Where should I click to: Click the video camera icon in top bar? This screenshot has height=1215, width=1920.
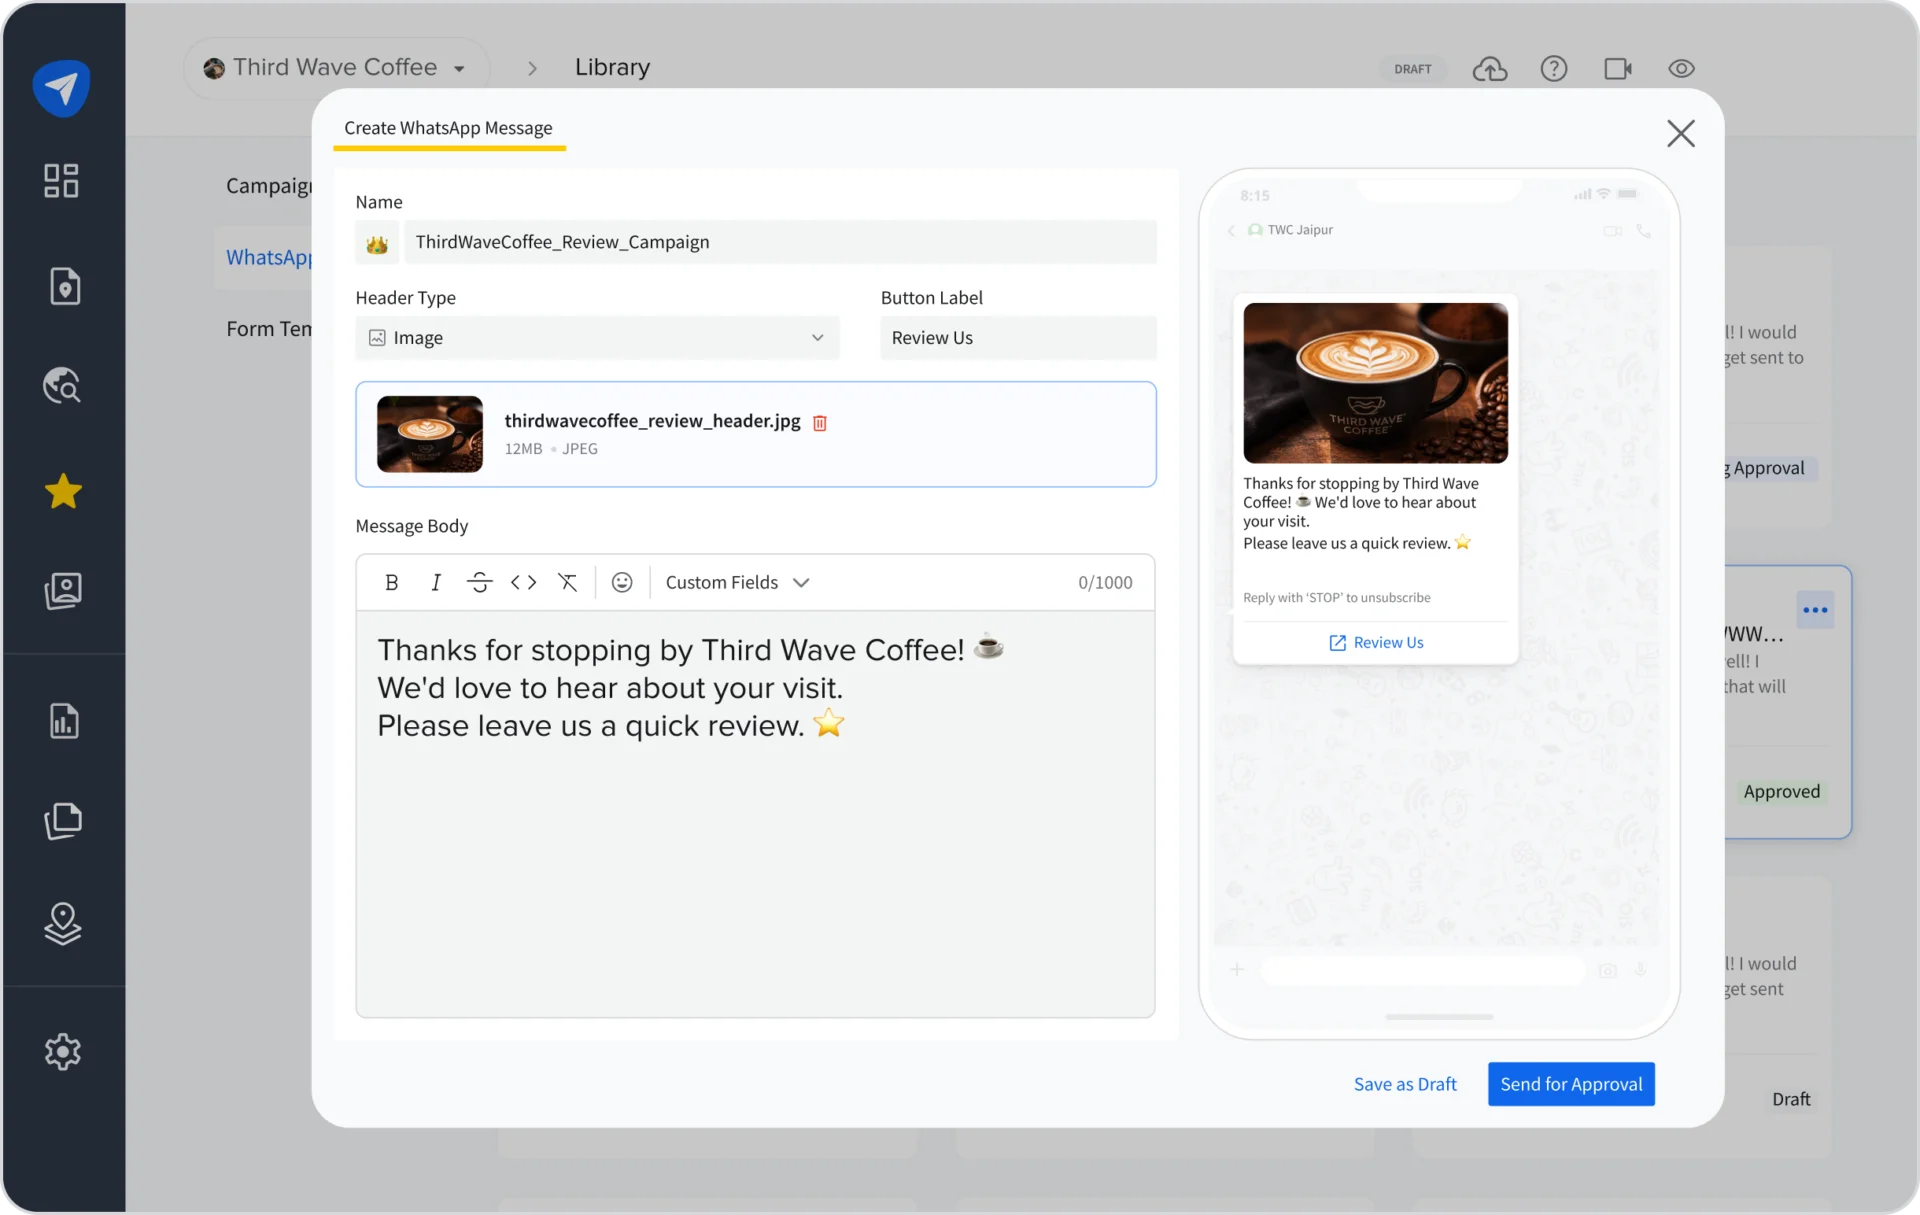click(1618, 69)
